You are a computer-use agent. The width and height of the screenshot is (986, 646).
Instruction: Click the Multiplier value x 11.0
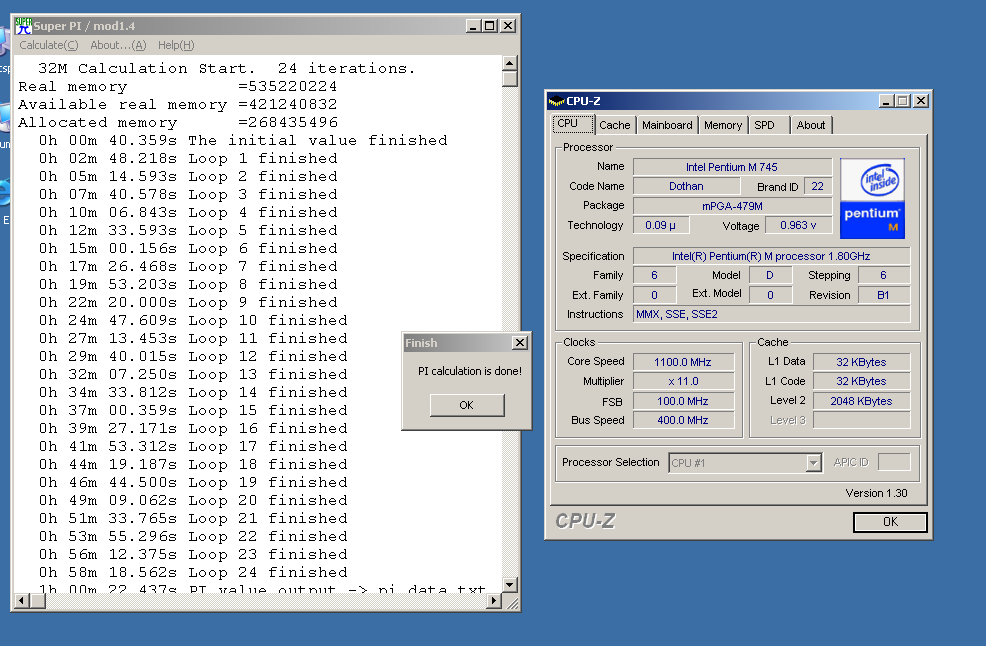coord(683,381)
